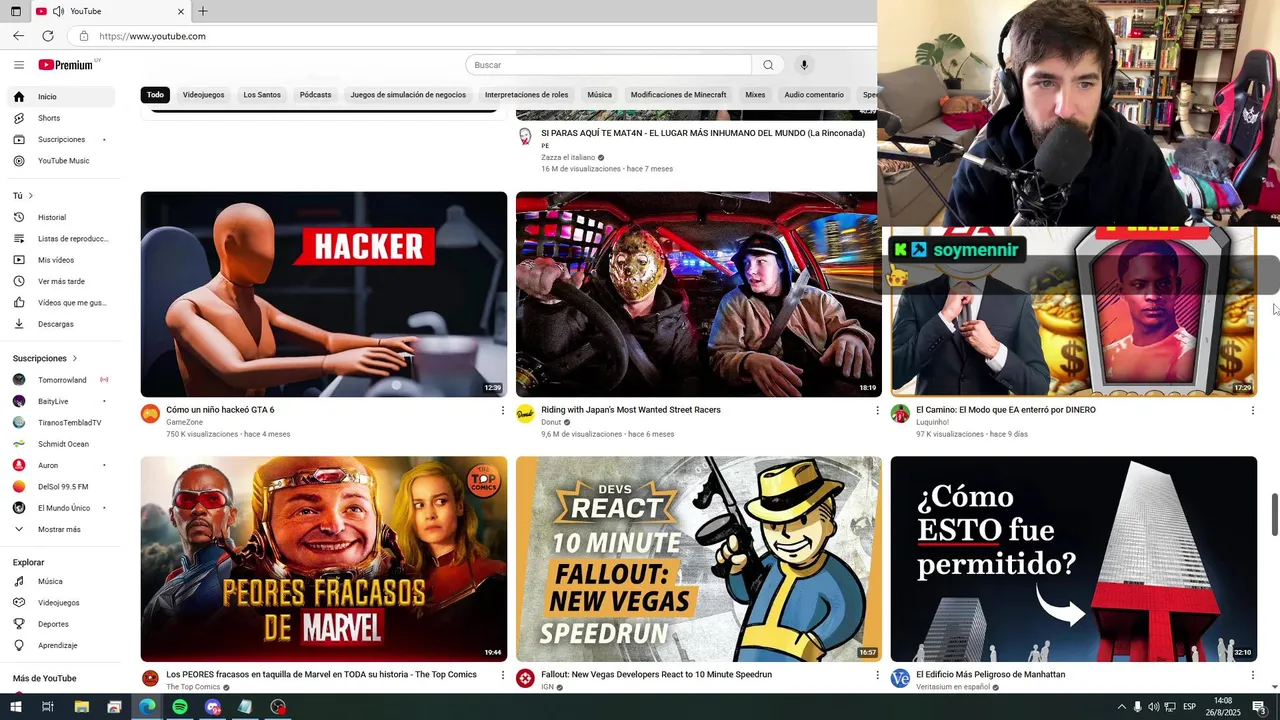Click the Windows Start button
This screenshot has height=720, width=1280.
pos(16,707)
